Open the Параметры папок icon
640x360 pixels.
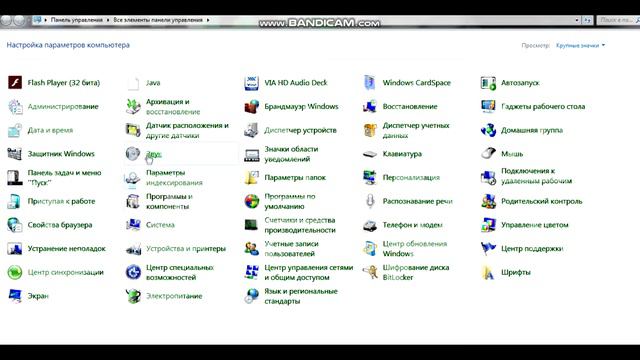click(252, 178)
